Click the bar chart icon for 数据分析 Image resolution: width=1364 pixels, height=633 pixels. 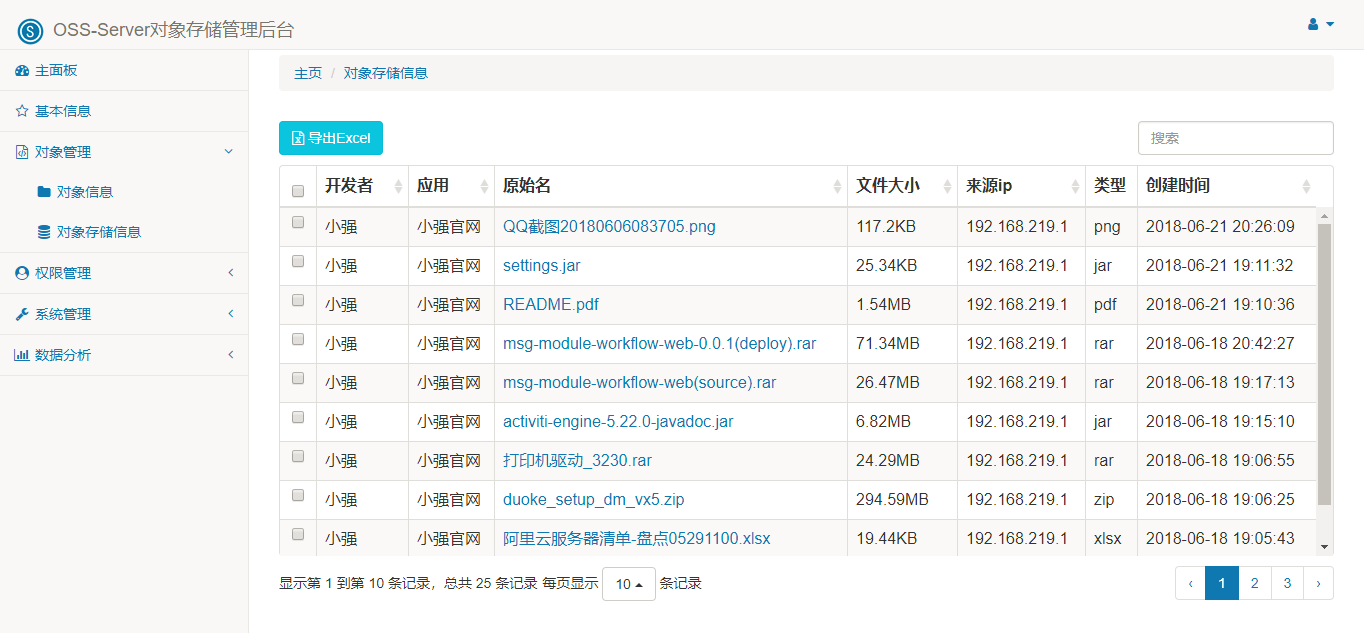pos(22,355)
